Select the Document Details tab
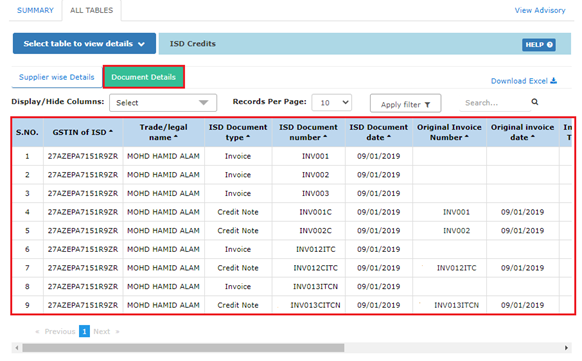 [x=144, y=77]
